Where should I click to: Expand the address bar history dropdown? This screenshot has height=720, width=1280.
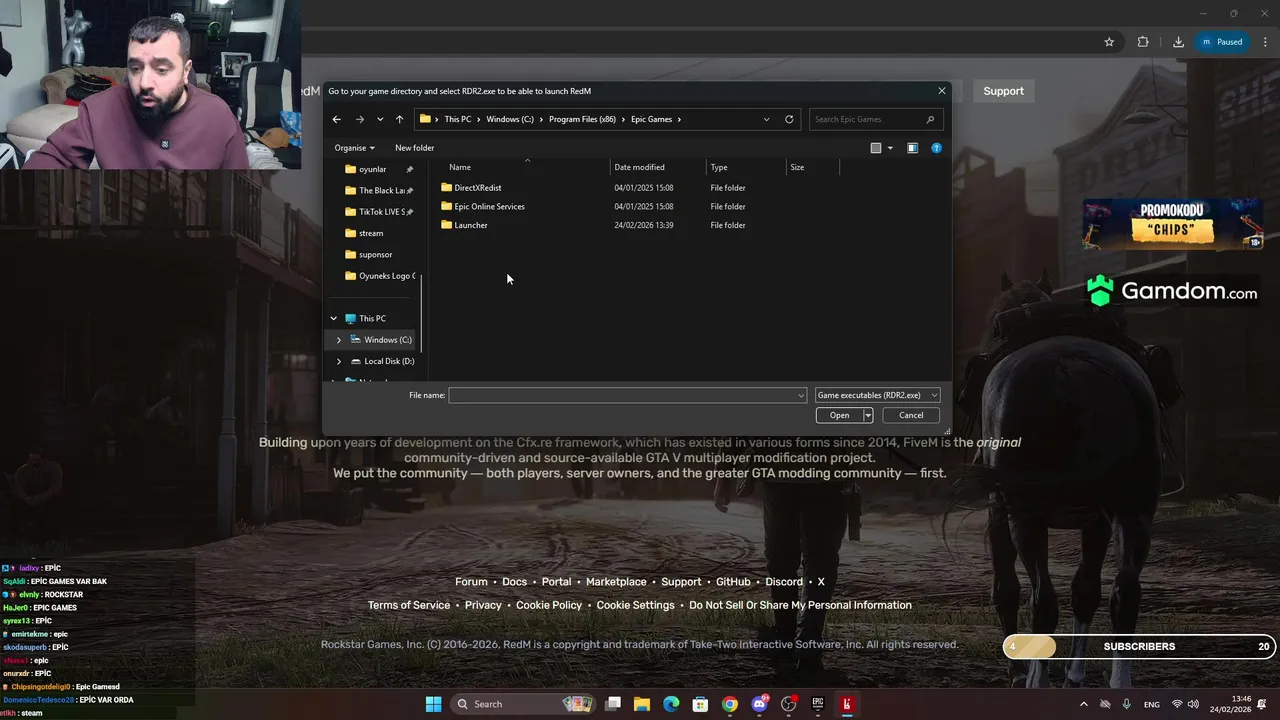click(766, 119)
